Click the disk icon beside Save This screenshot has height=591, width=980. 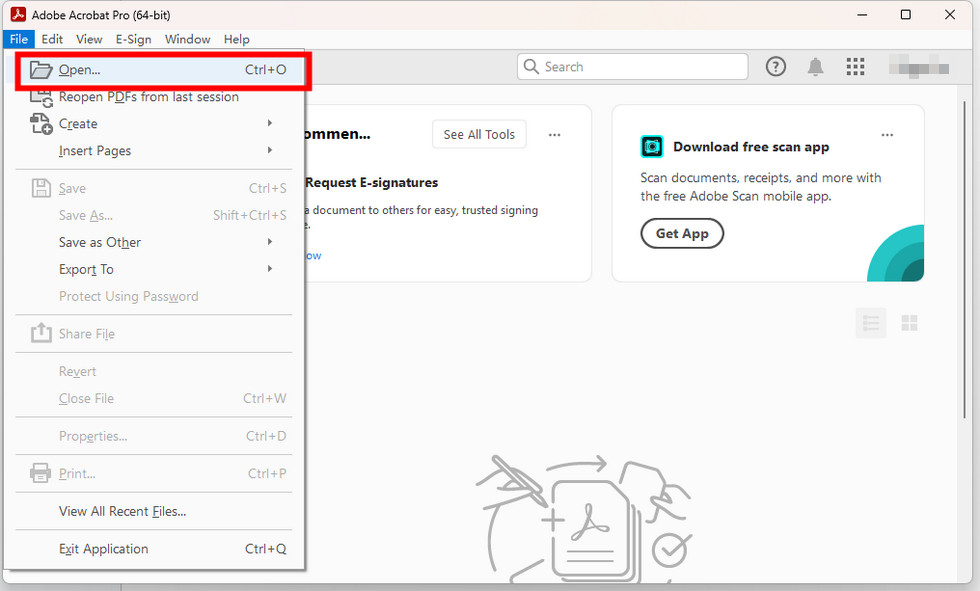coord(41,188)
